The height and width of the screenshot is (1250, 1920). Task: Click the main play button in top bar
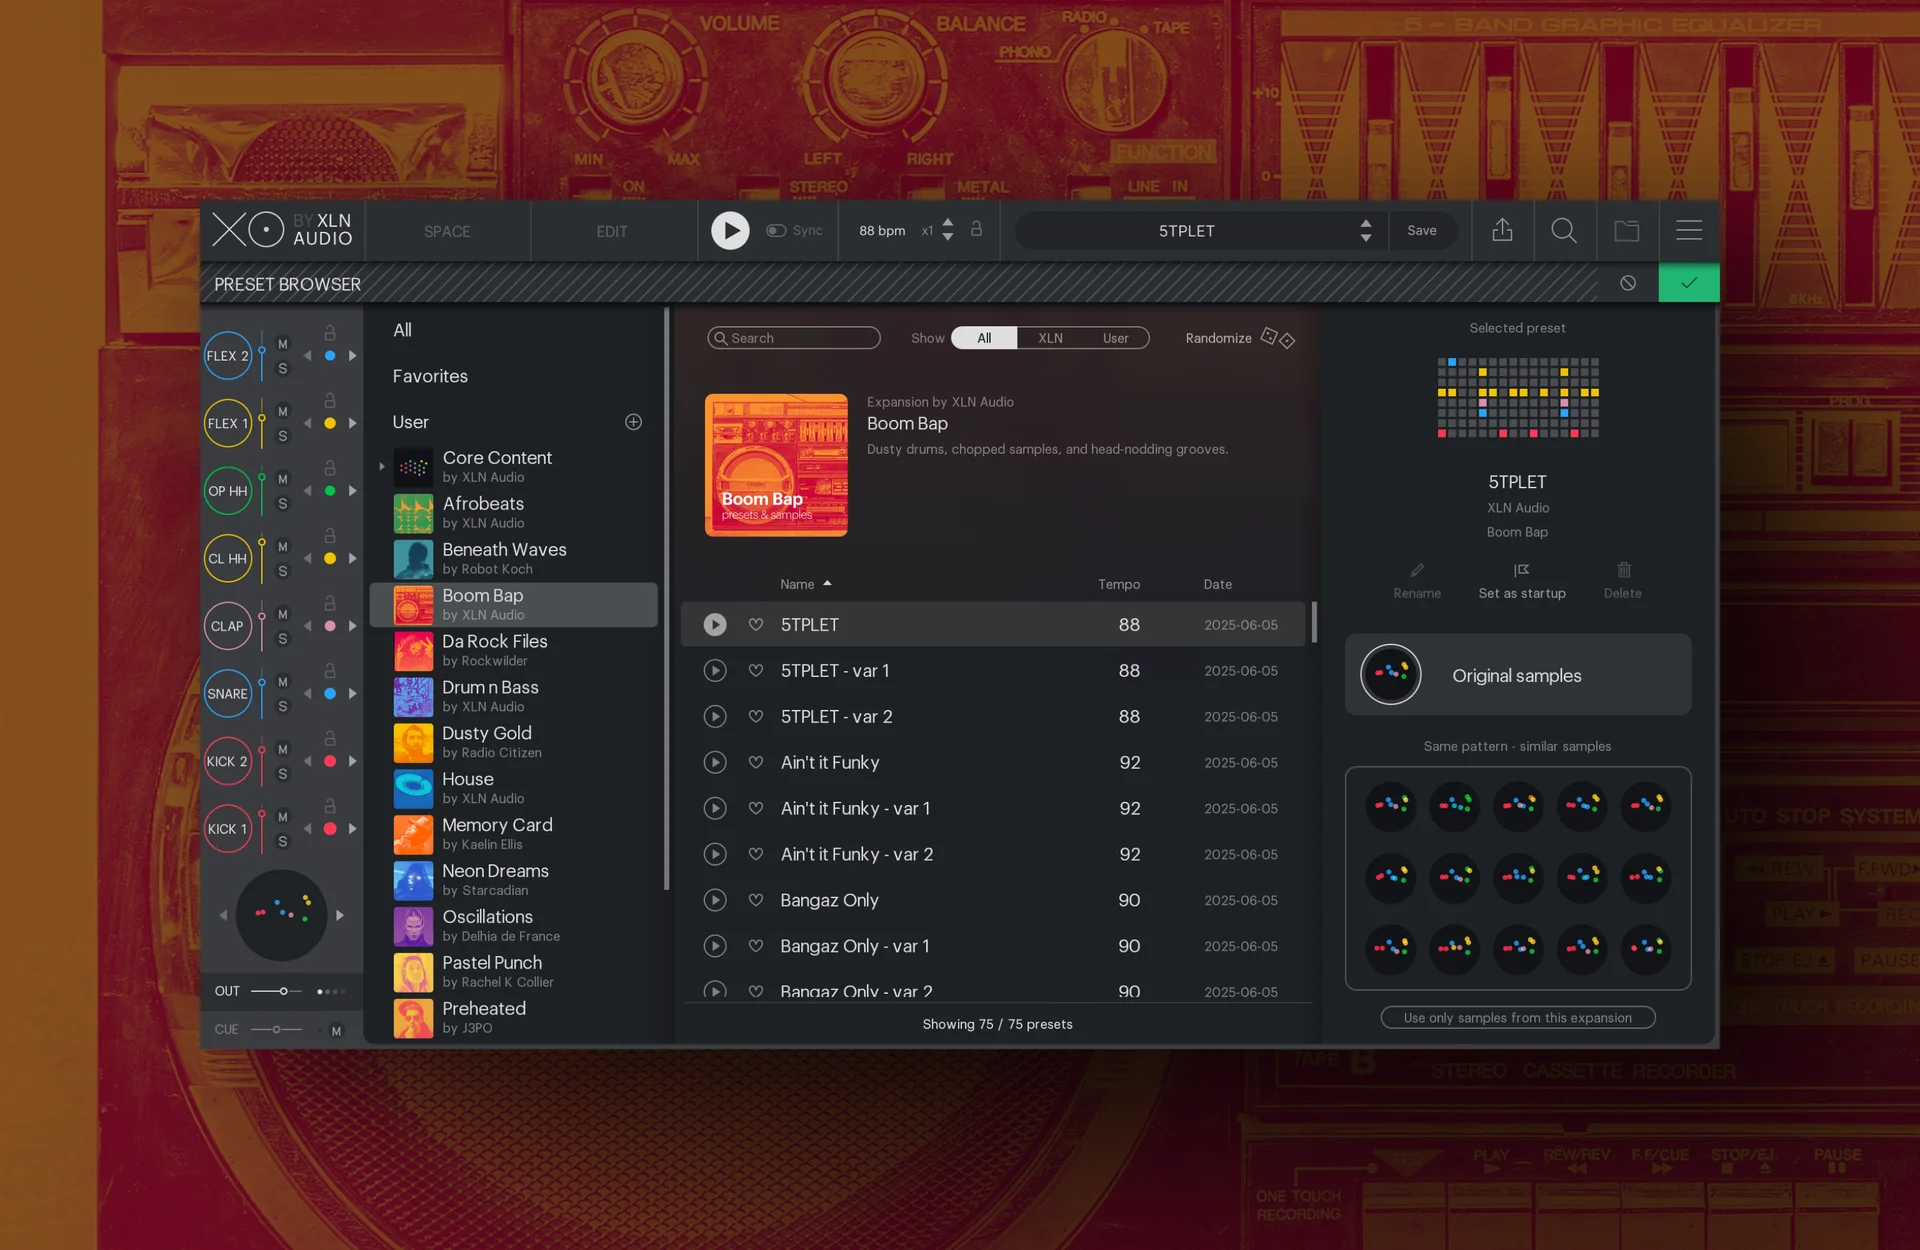(730, 231)
